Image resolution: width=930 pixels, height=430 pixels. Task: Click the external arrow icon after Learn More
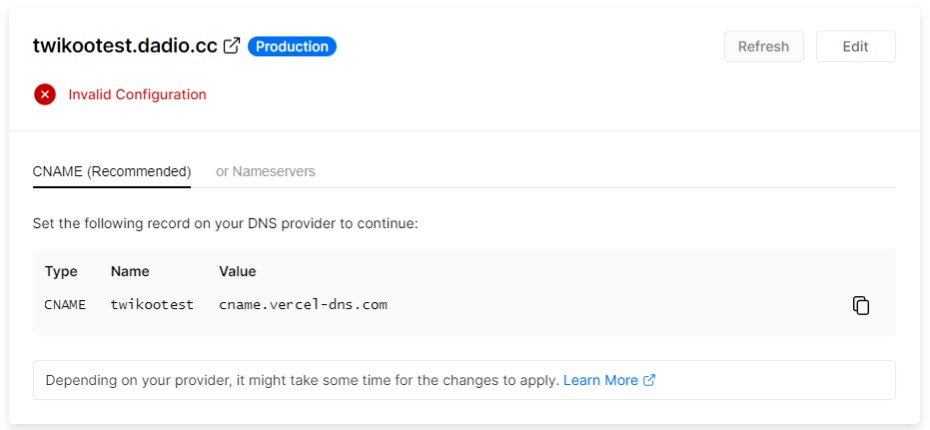(x=649, y=380)
